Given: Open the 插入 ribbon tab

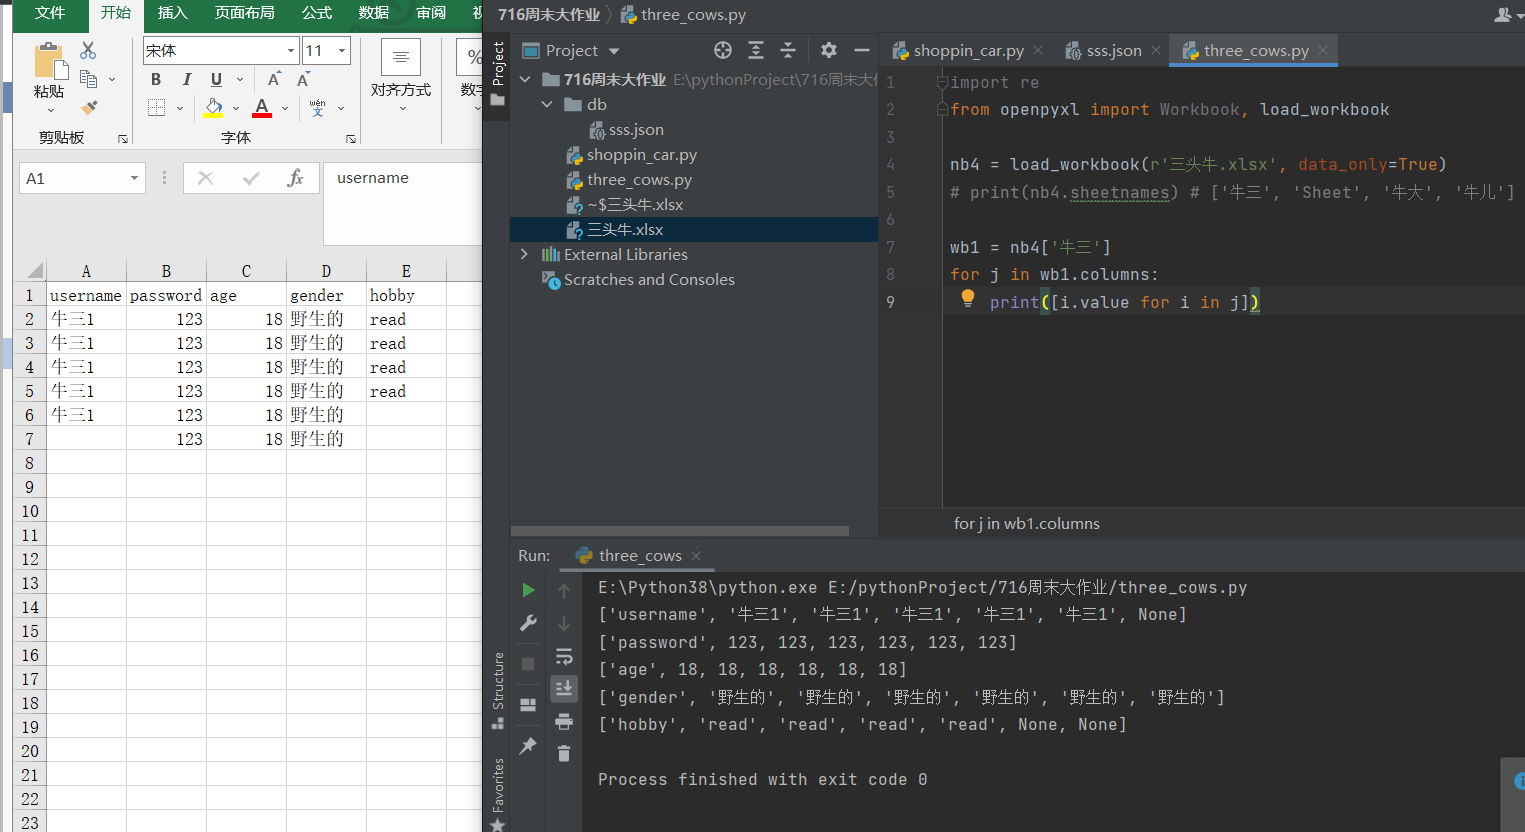Looking at the screenshot, I should tap(172, 13).
